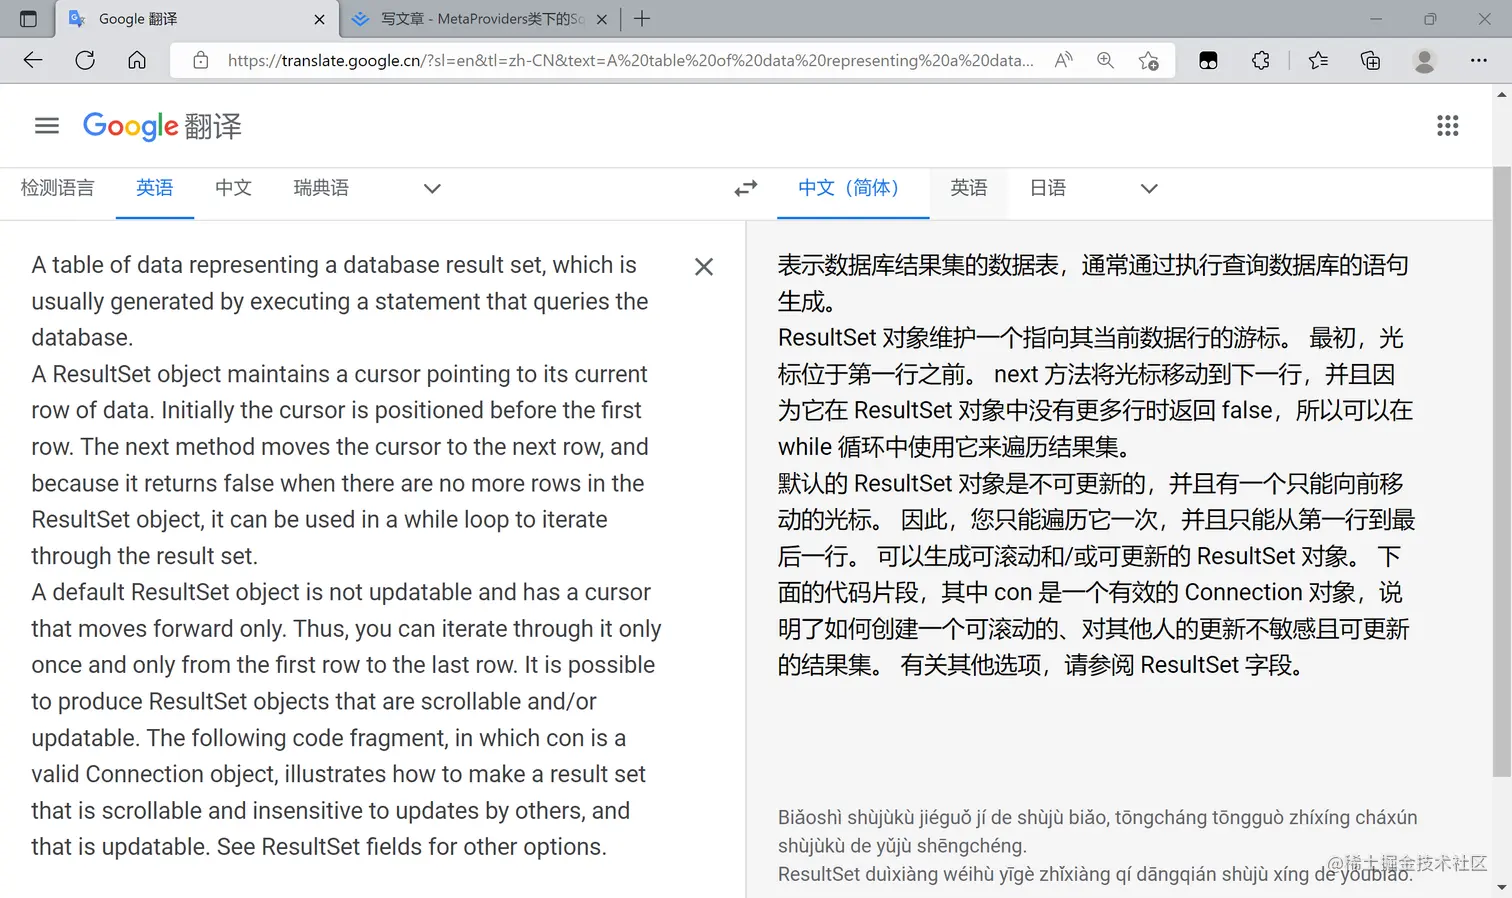The width and height of the screenshot is (1512, 898).
Task: Select 英语 as target language
Action: 969,188
